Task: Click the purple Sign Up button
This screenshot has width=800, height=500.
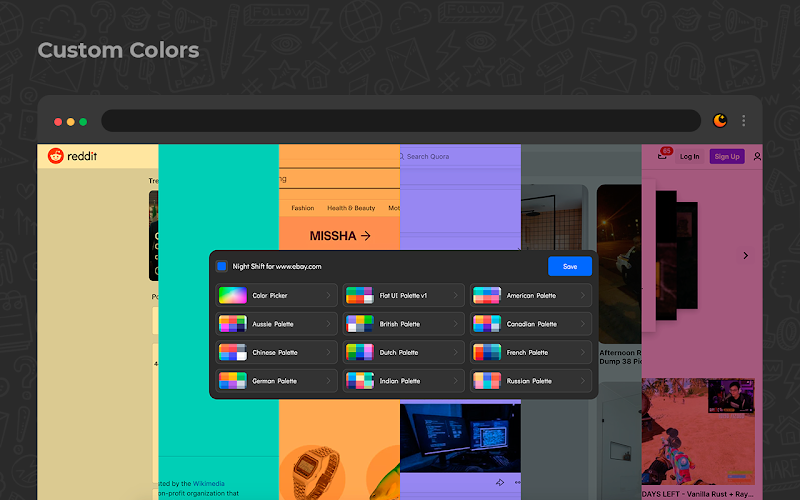Action: (x=727, y=157)
